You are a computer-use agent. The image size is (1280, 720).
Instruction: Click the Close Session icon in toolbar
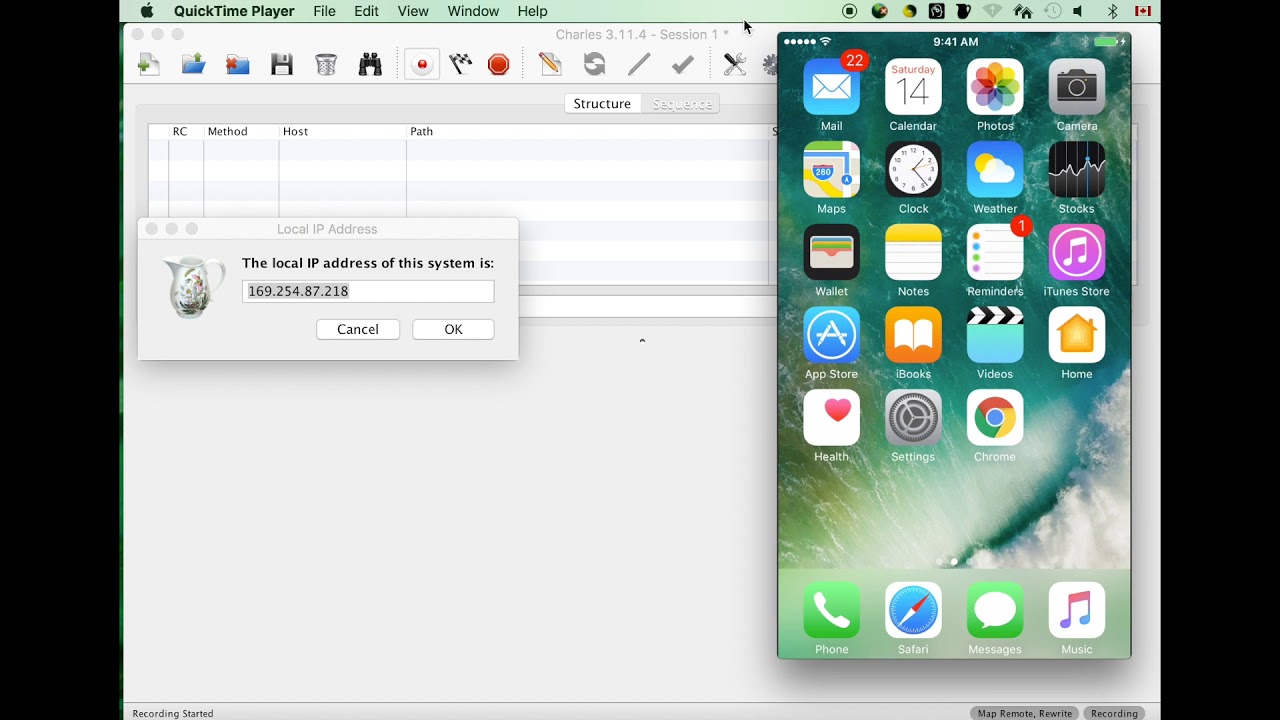tap(237, 65)
